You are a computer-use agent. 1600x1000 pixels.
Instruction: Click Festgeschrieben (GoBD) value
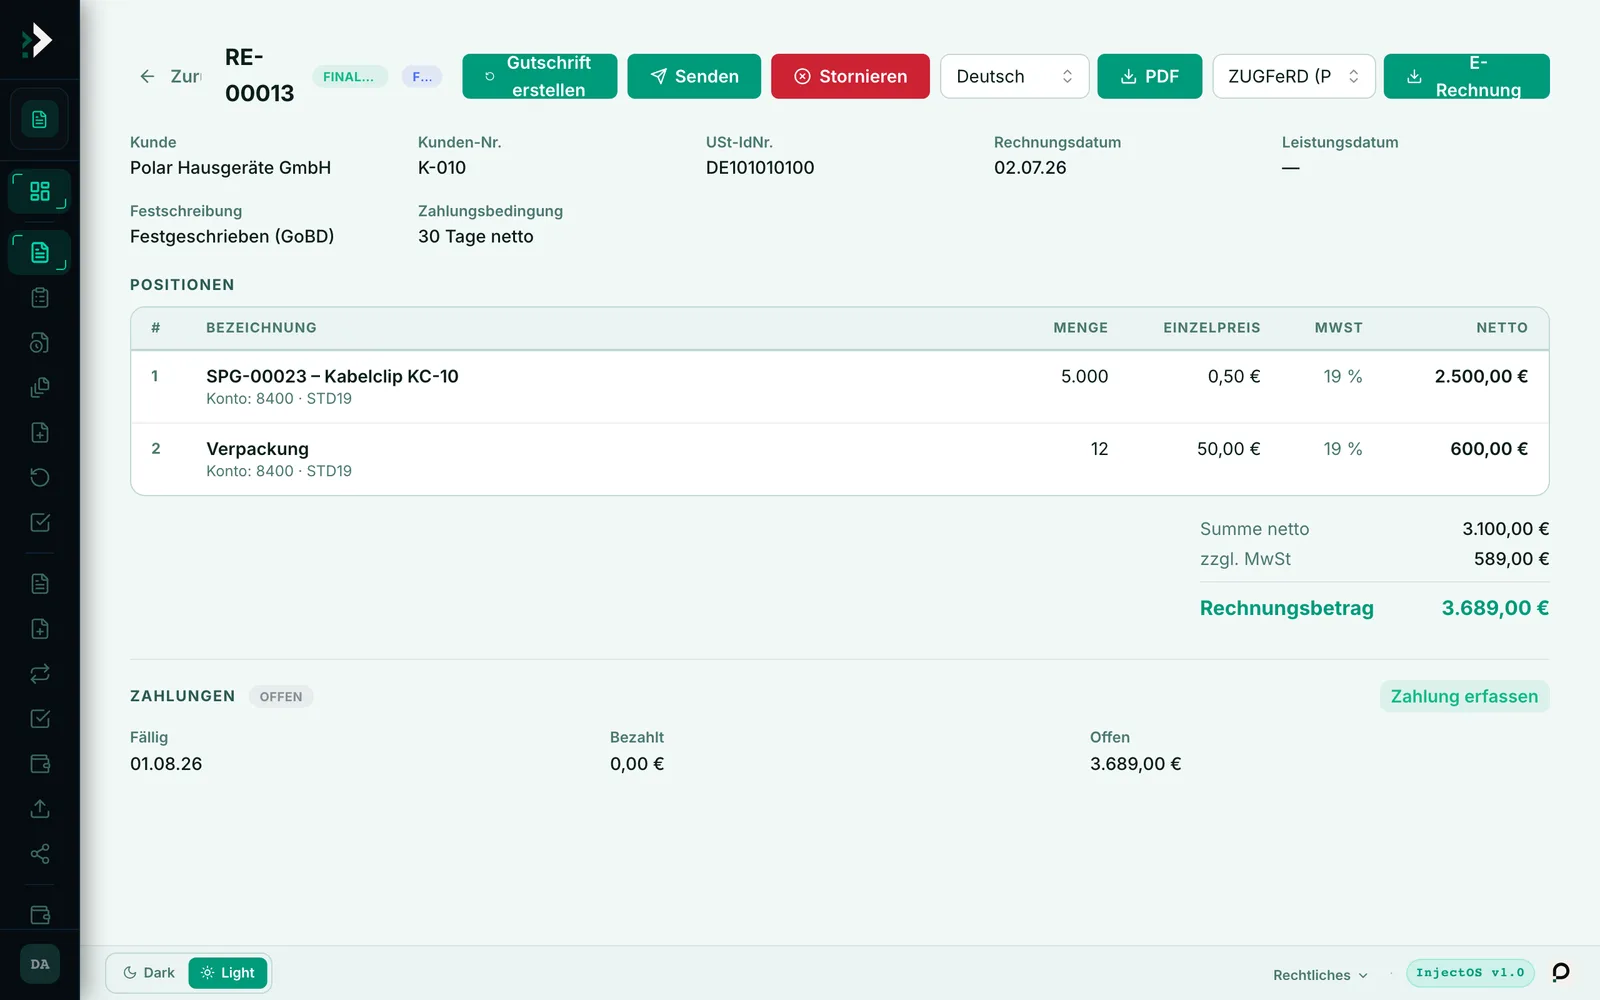pos(232,237)
